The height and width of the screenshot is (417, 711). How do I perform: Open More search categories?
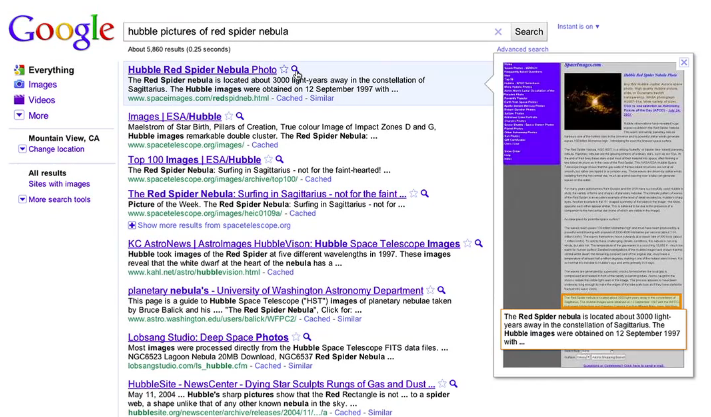tap(38, 116)
